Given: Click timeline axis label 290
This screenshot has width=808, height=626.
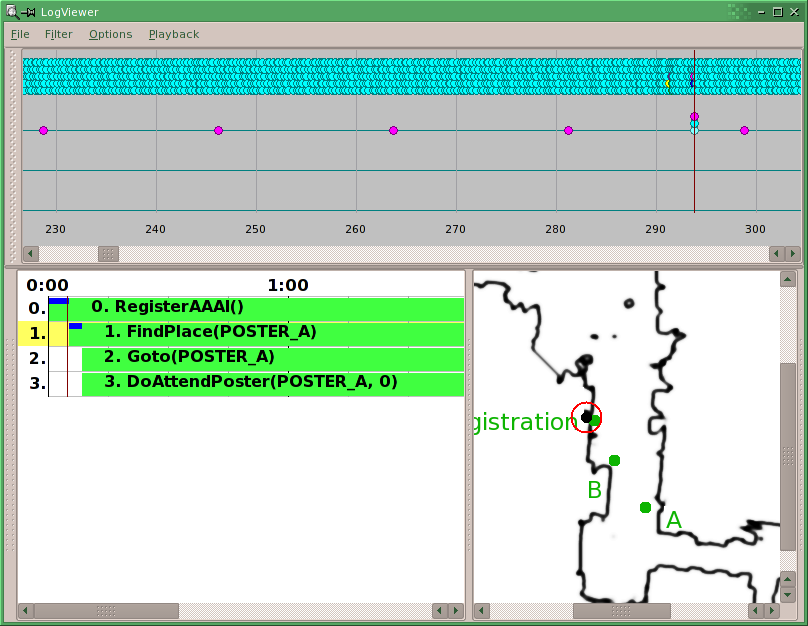Looking at the screenshot, I should tap(655, 229).
